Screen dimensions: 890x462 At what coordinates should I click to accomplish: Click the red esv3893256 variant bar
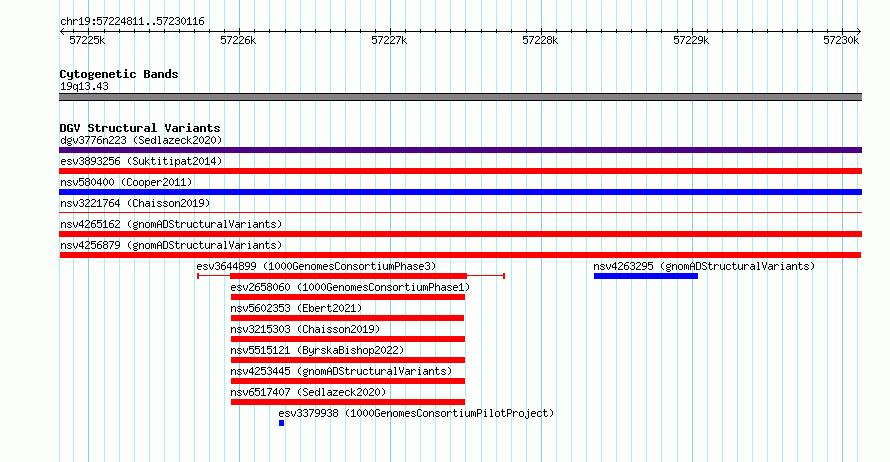click(460, 171)
